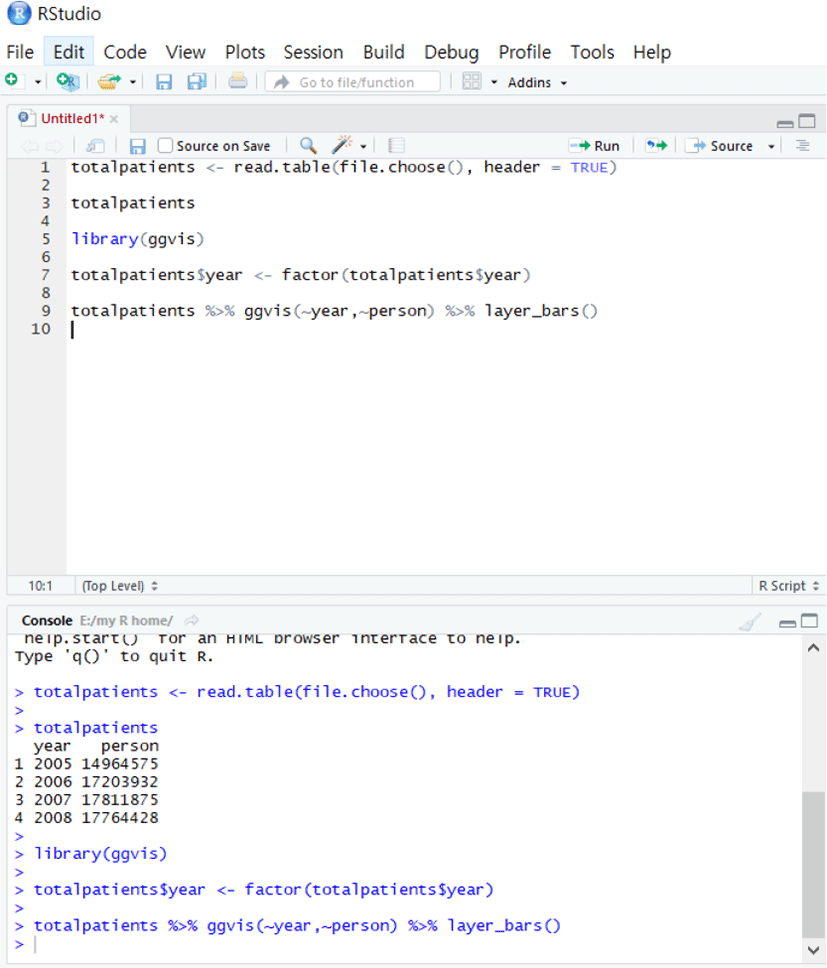This screenshot has height=968, width=827.
Task: Open the Debug menu
Action: click(451, 52)
